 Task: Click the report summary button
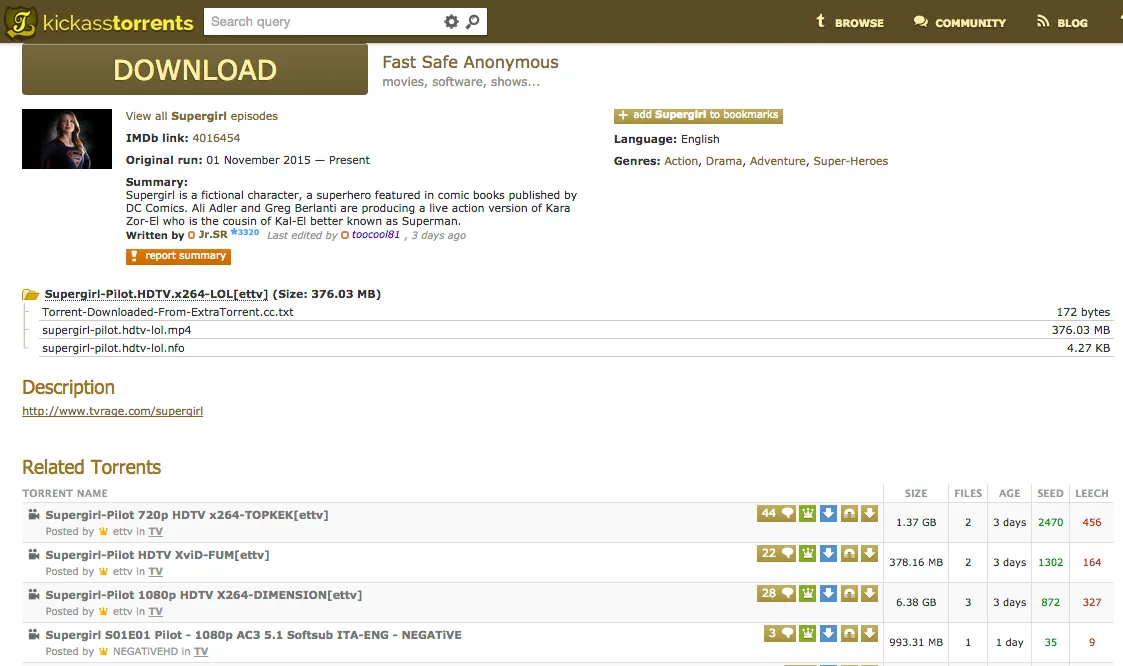(178, 257)
